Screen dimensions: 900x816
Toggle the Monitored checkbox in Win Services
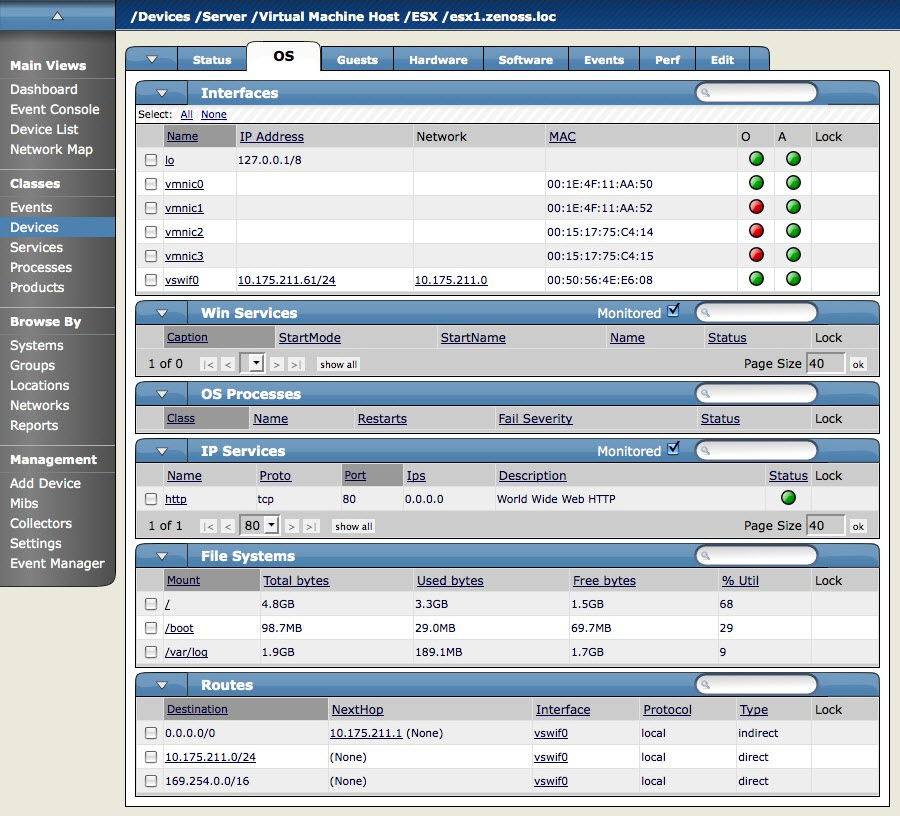click(x=673, y=312)
